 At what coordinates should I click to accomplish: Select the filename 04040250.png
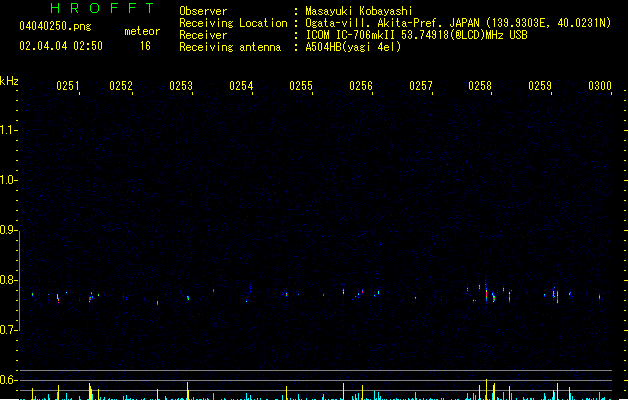pyautogui.click(x=55, y=26)
